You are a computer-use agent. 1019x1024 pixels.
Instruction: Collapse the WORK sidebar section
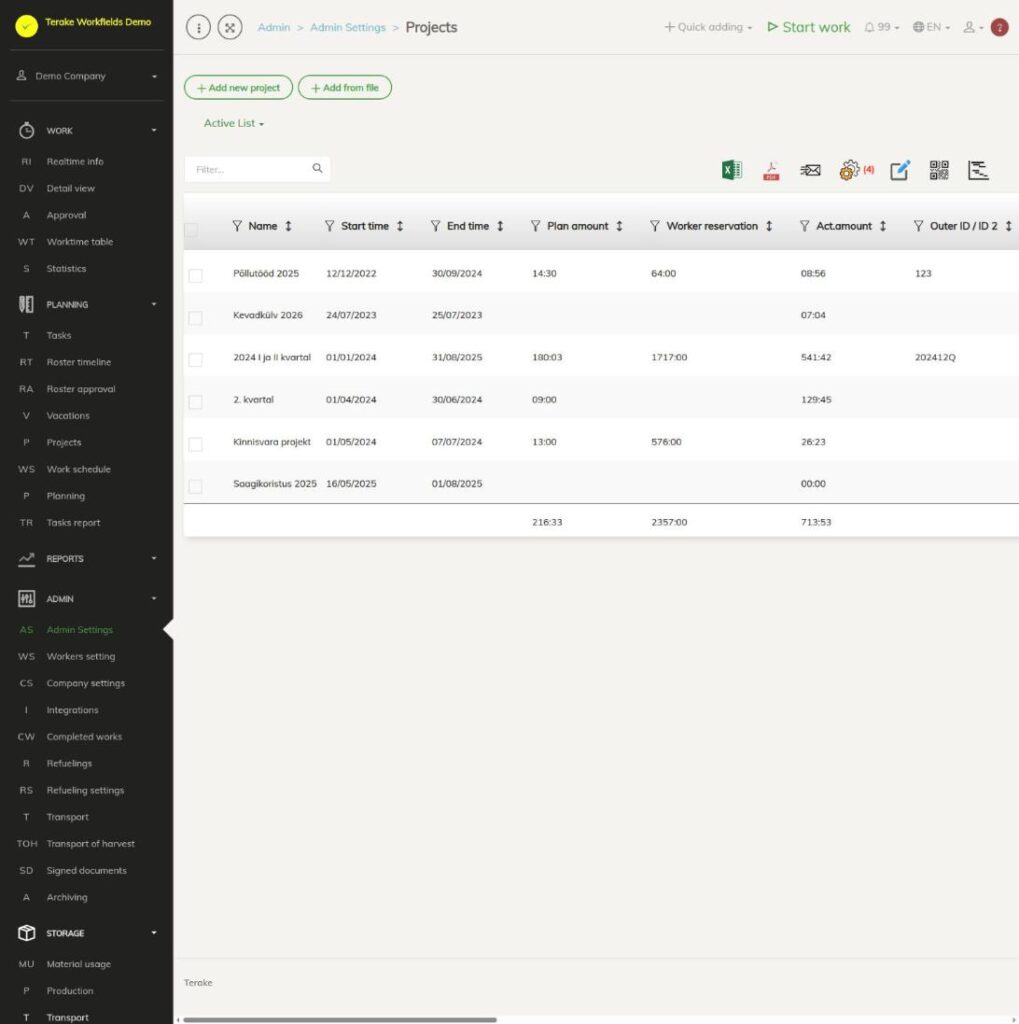coord(87,131)
